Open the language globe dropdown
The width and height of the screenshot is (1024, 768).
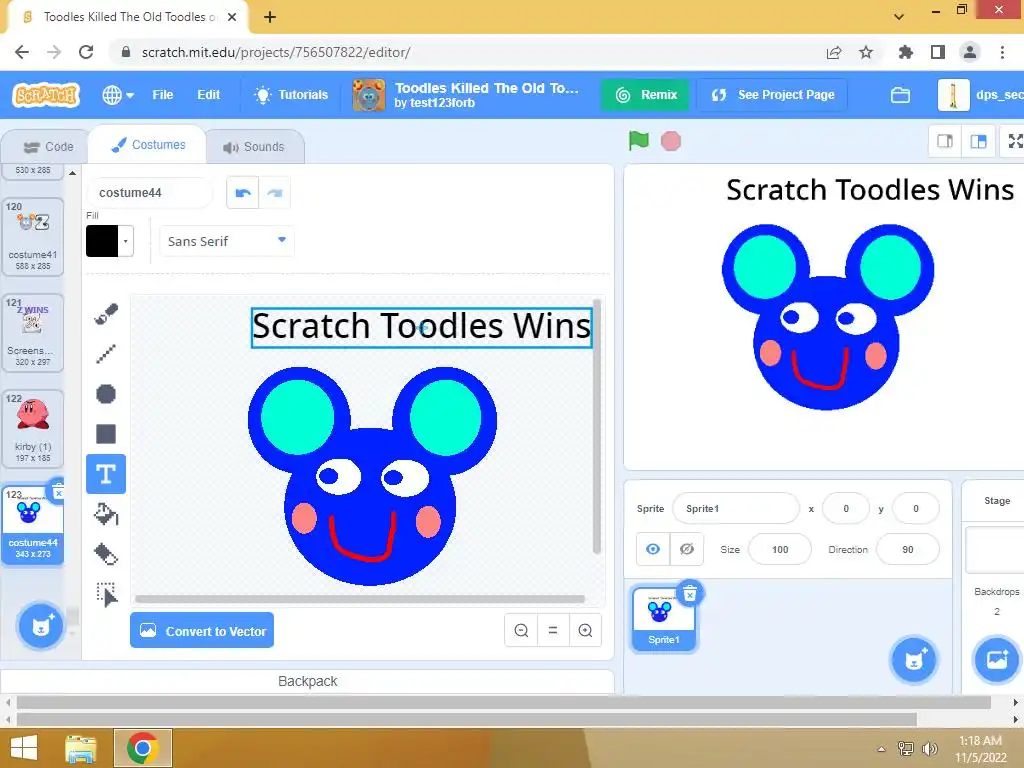click(118, 95)
